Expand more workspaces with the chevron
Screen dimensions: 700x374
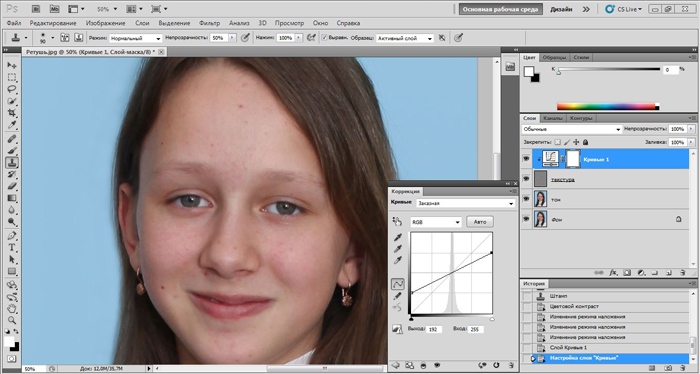coord(586,9)
